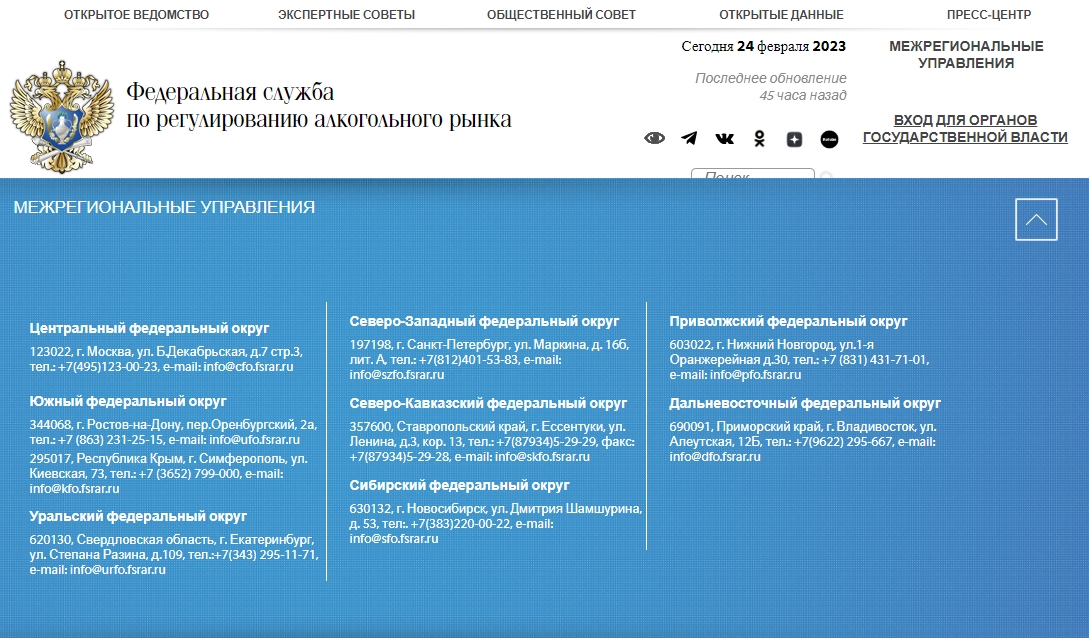Go to the ОТКРЫТЫЕ ДАННЫЕ menu item

tap(781, 15)
